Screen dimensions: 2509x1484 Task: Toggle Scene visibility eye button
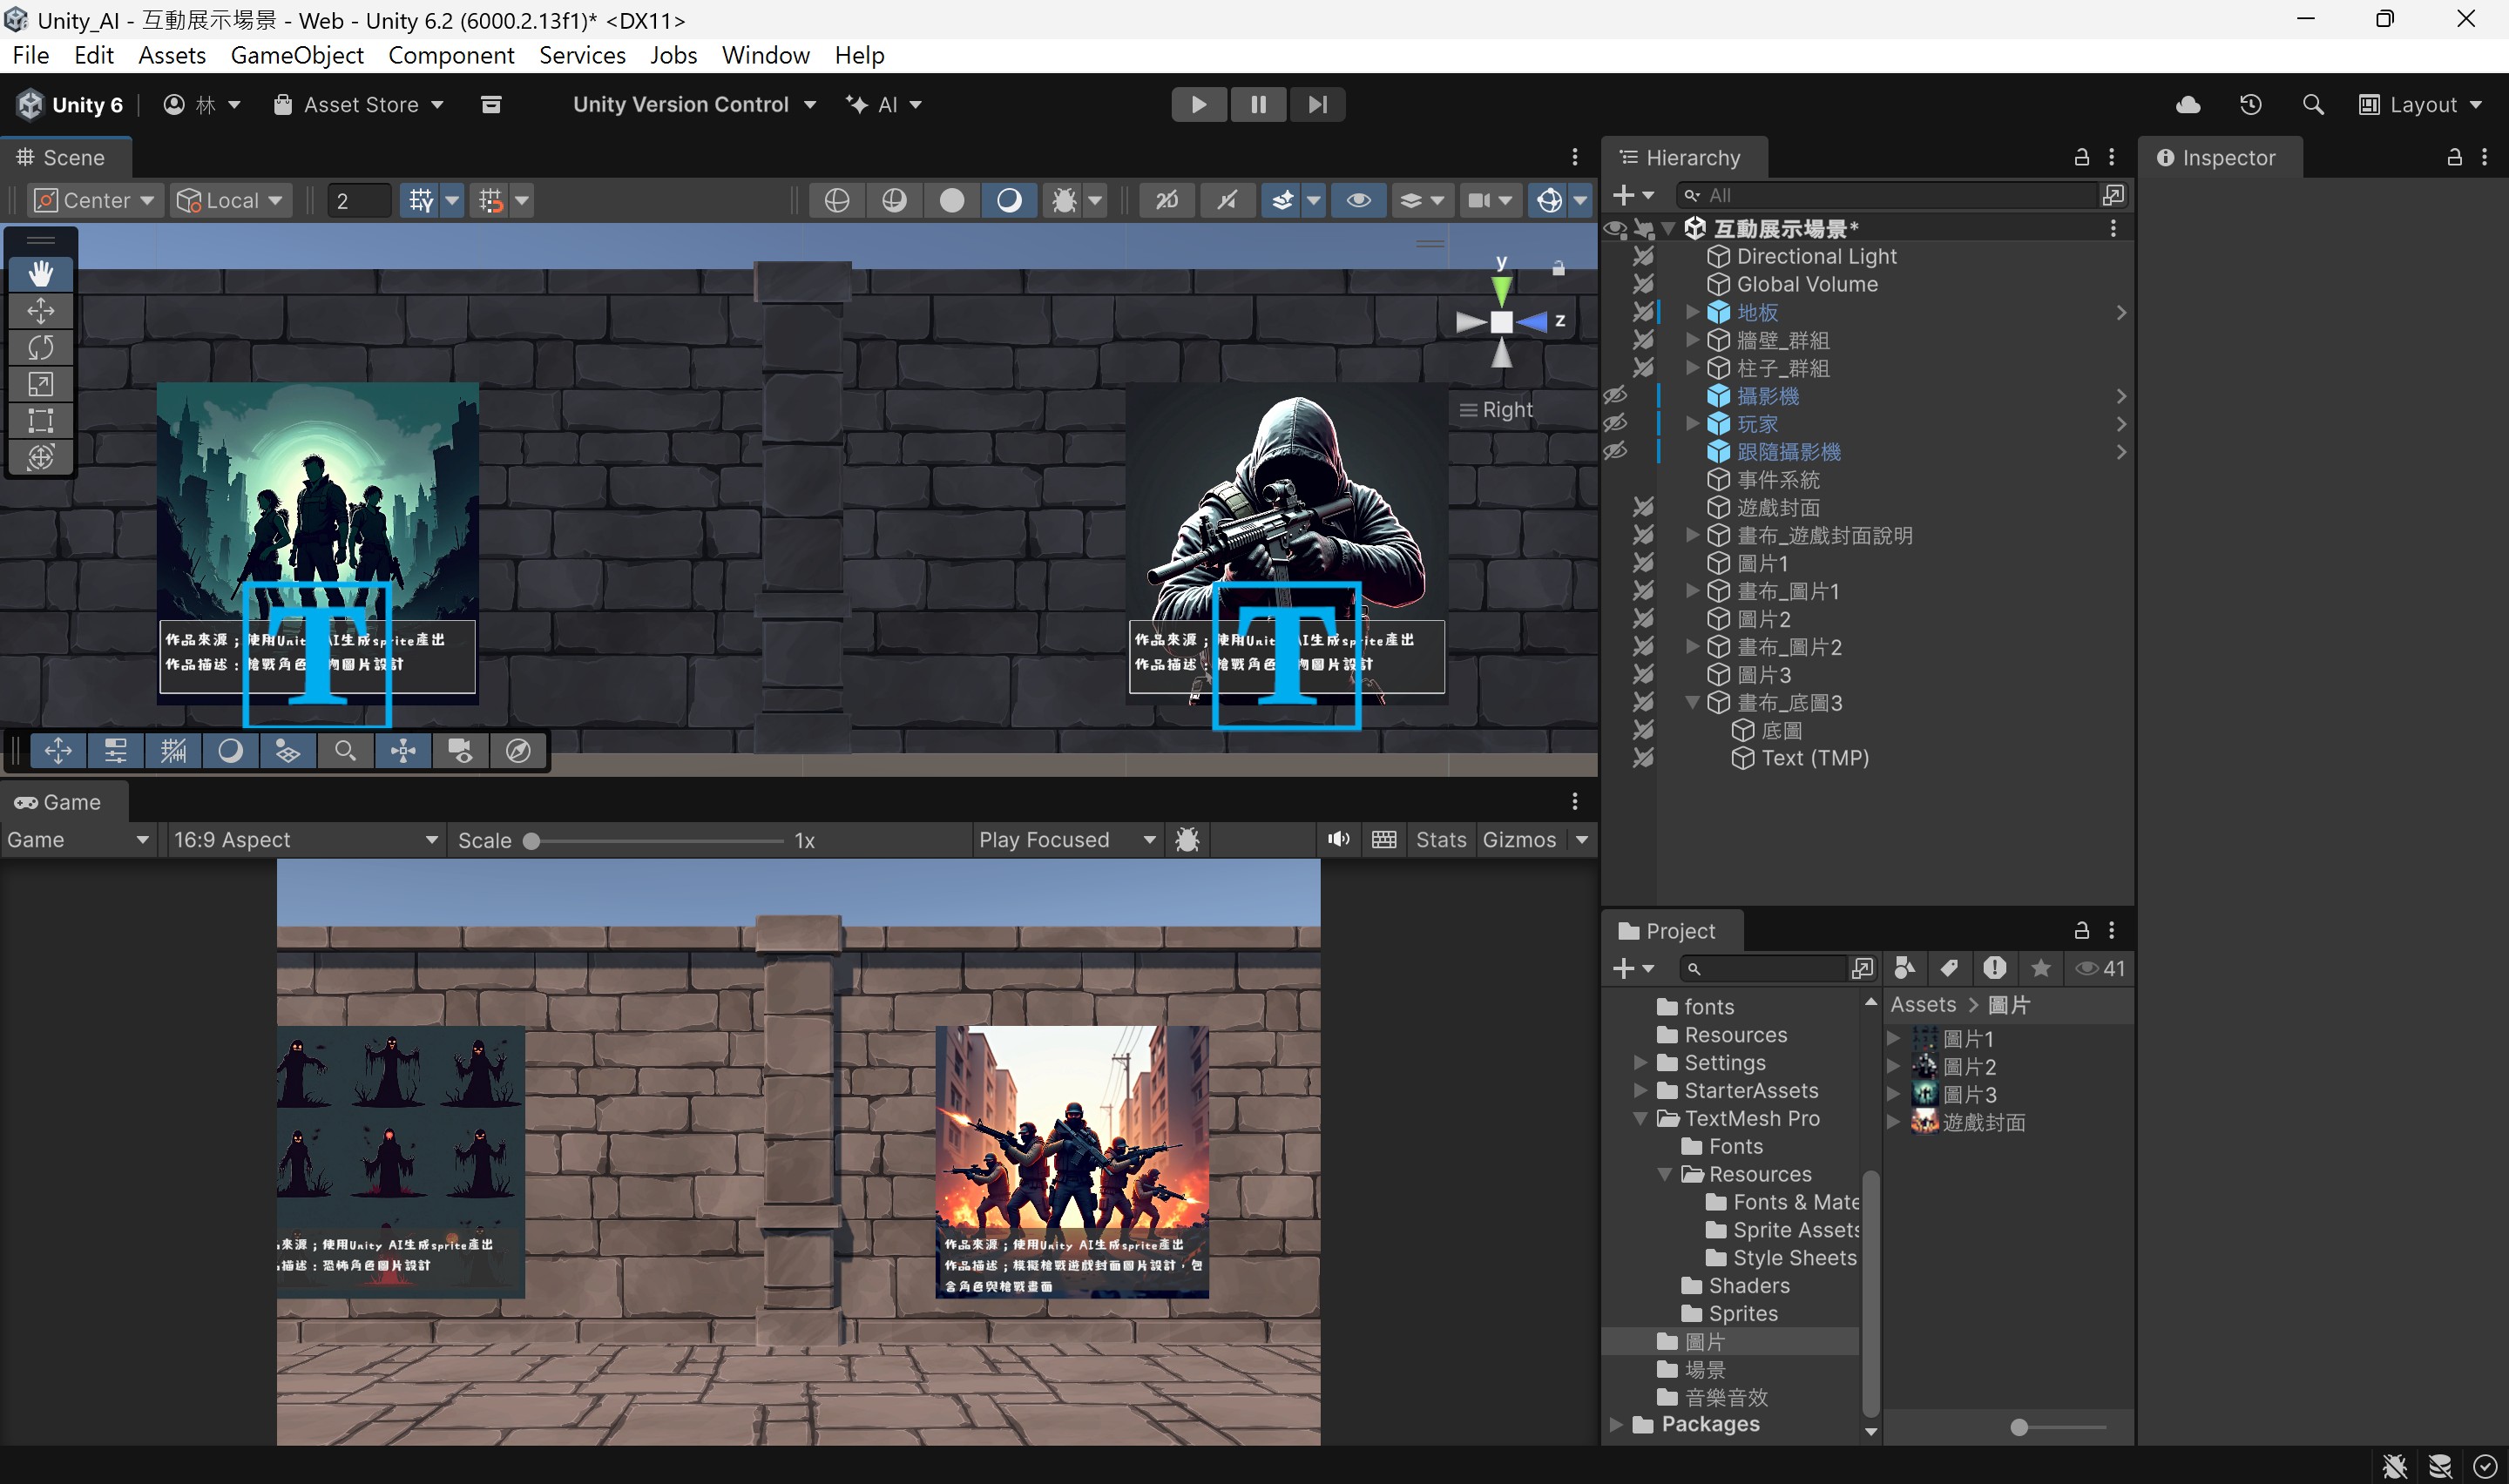(x=1358, y=200)
